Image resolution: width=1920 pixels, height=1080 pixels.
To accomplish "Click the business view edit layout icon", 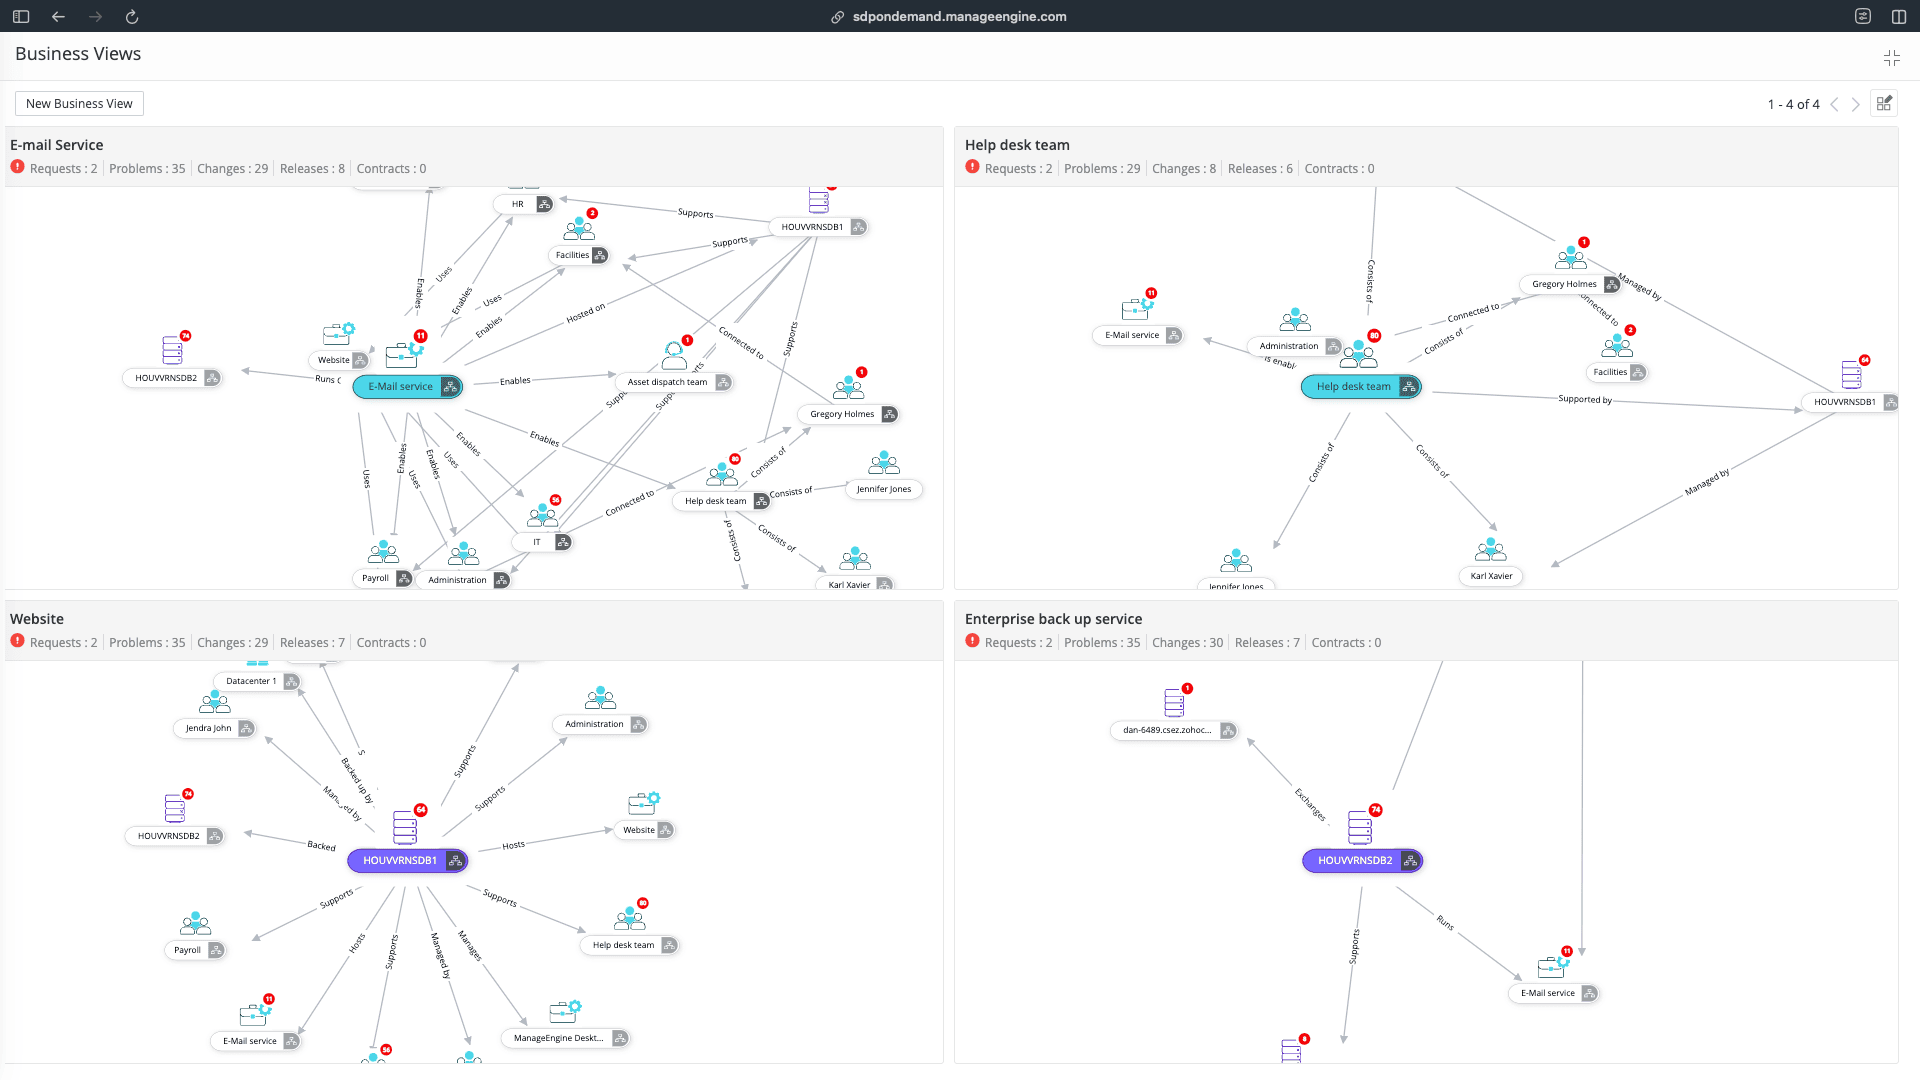I will [x=1884, y=104].
